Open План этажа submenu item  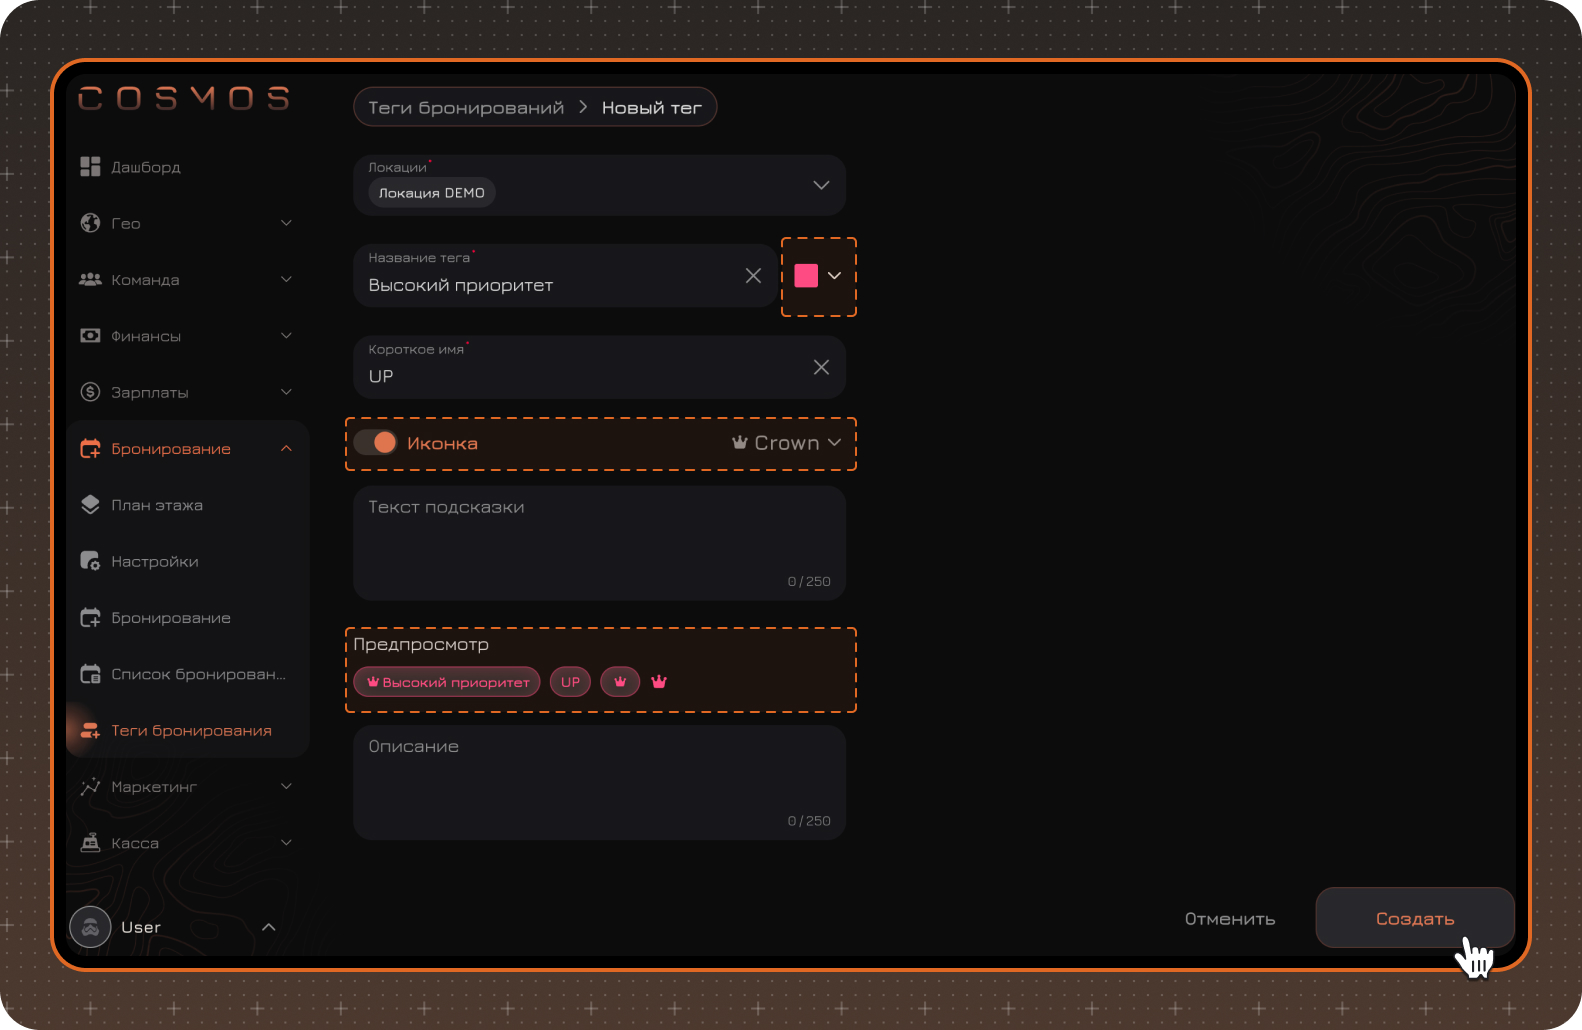pos(157,505)
